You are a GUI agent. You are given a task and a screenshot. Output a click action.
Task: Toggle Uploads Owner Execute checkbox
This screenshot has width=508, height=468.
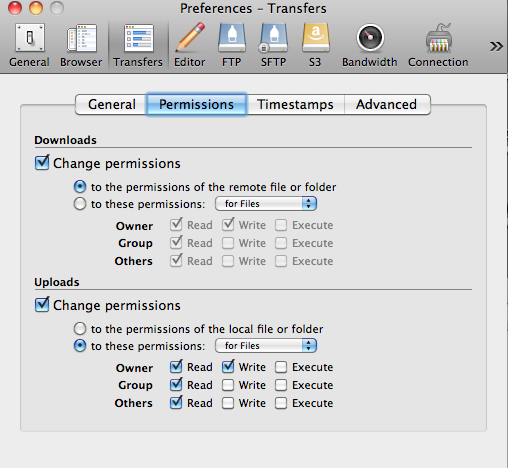[x=281, y=367]
